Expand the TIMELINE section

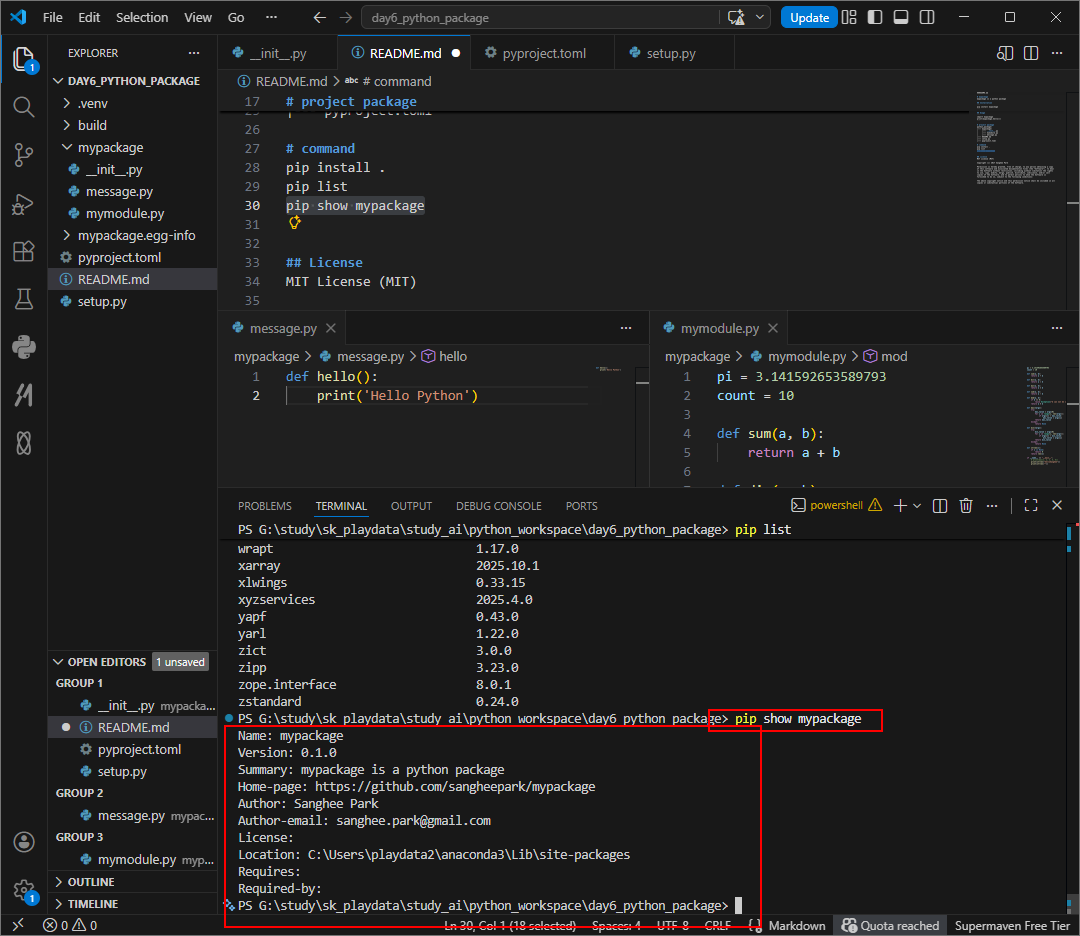(x=132, y=904)
